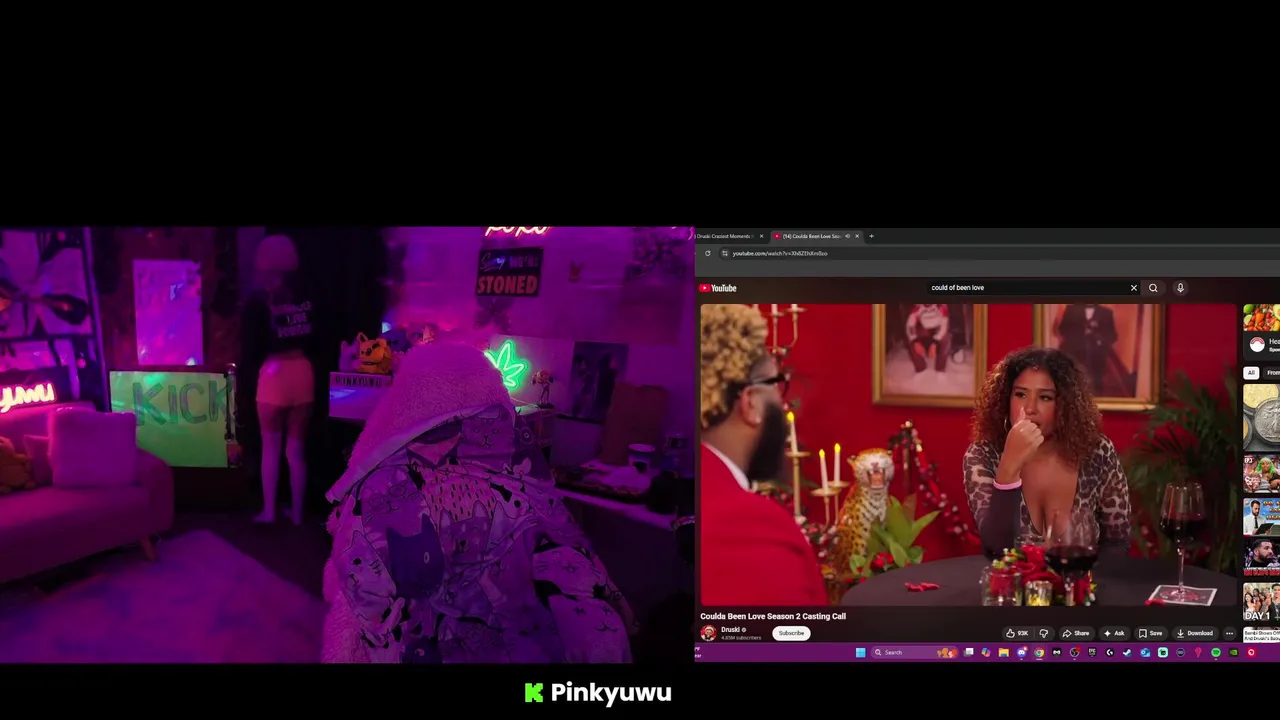Image resolution: width=1280 pixels, height=720 pixels.
Task: Start voice search with the microphone icon
Action: (x=1180, y=288)
